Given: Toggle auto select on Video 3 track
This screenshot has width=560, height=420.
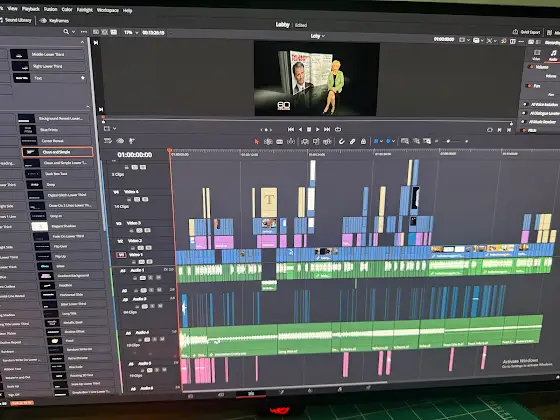Looking at the screenshot, I should point(139,230).
